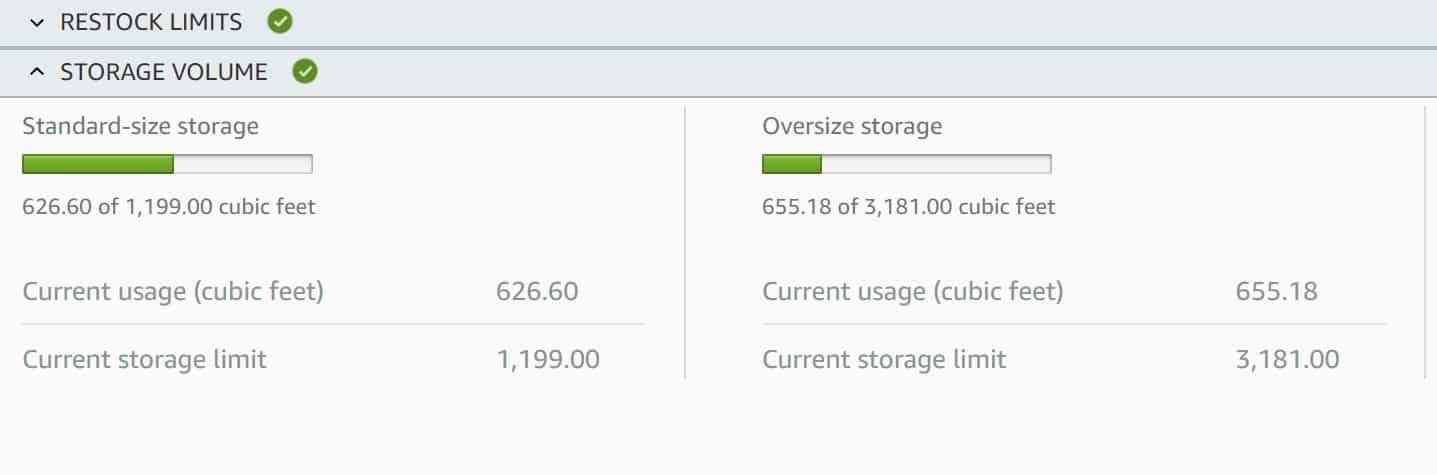Select the 626.60 current usage value
The image size is (1437, 475).
point(537,292)
